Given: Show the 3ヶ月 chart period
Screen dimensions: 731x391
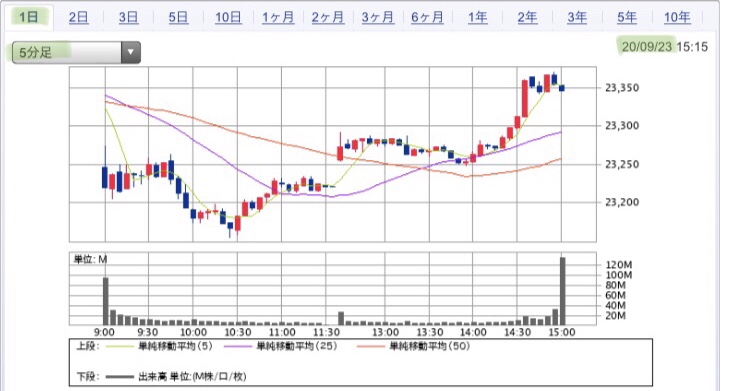Looking at the screenshot, I should point(378,18).
